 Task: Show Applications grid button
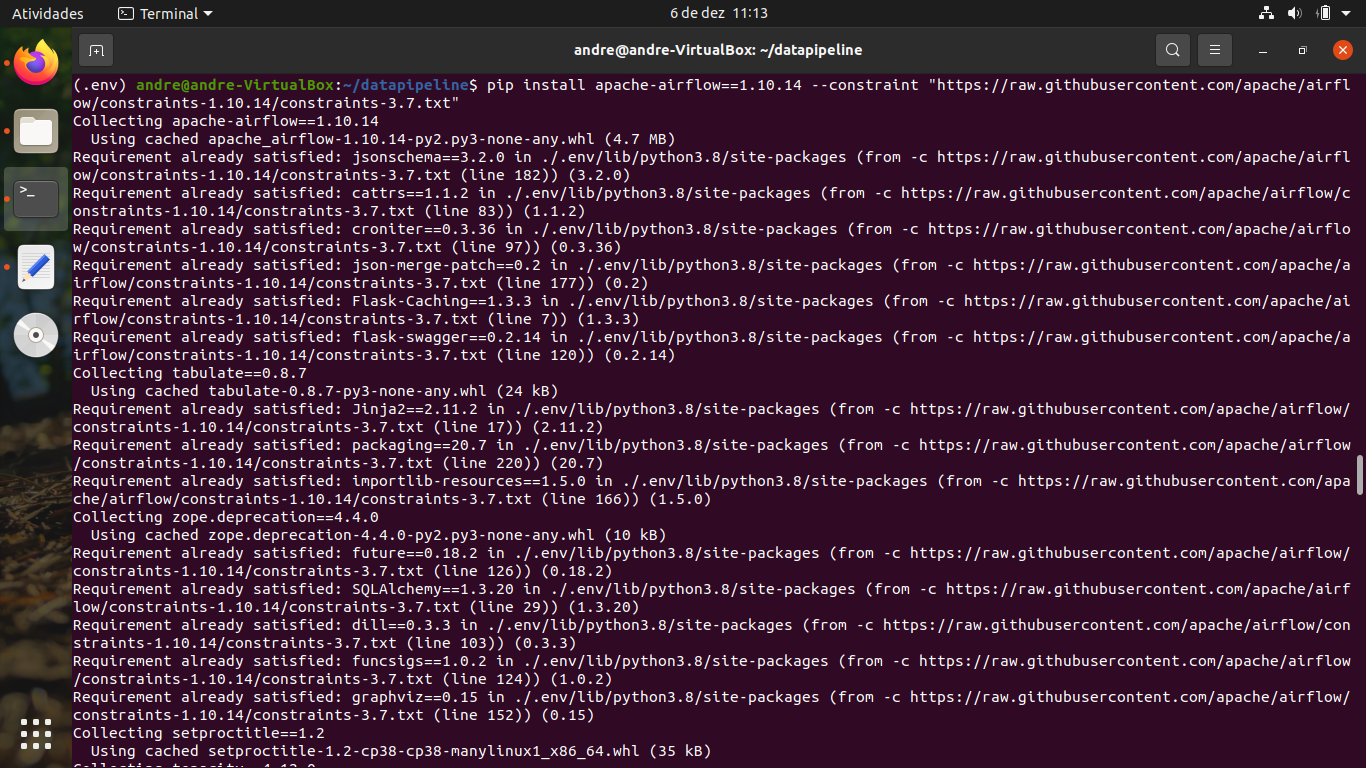click(x=36, y=734)
